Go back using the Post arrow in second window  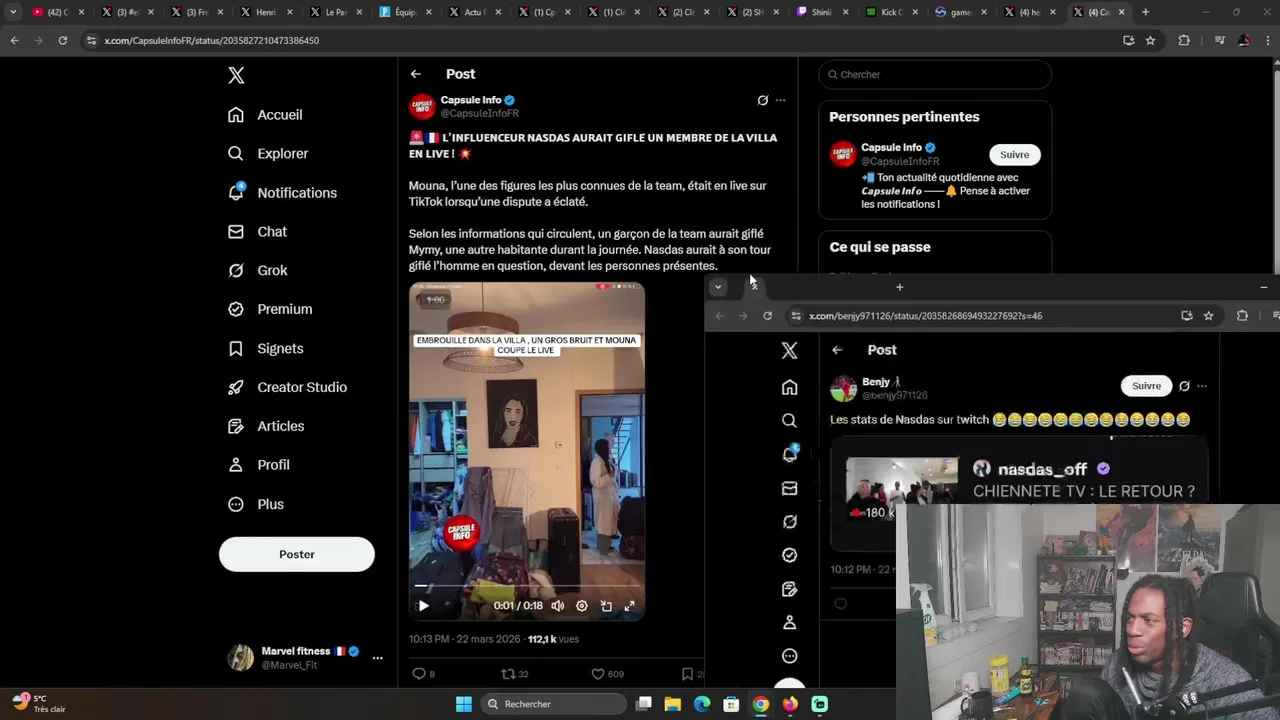point(837,350)
